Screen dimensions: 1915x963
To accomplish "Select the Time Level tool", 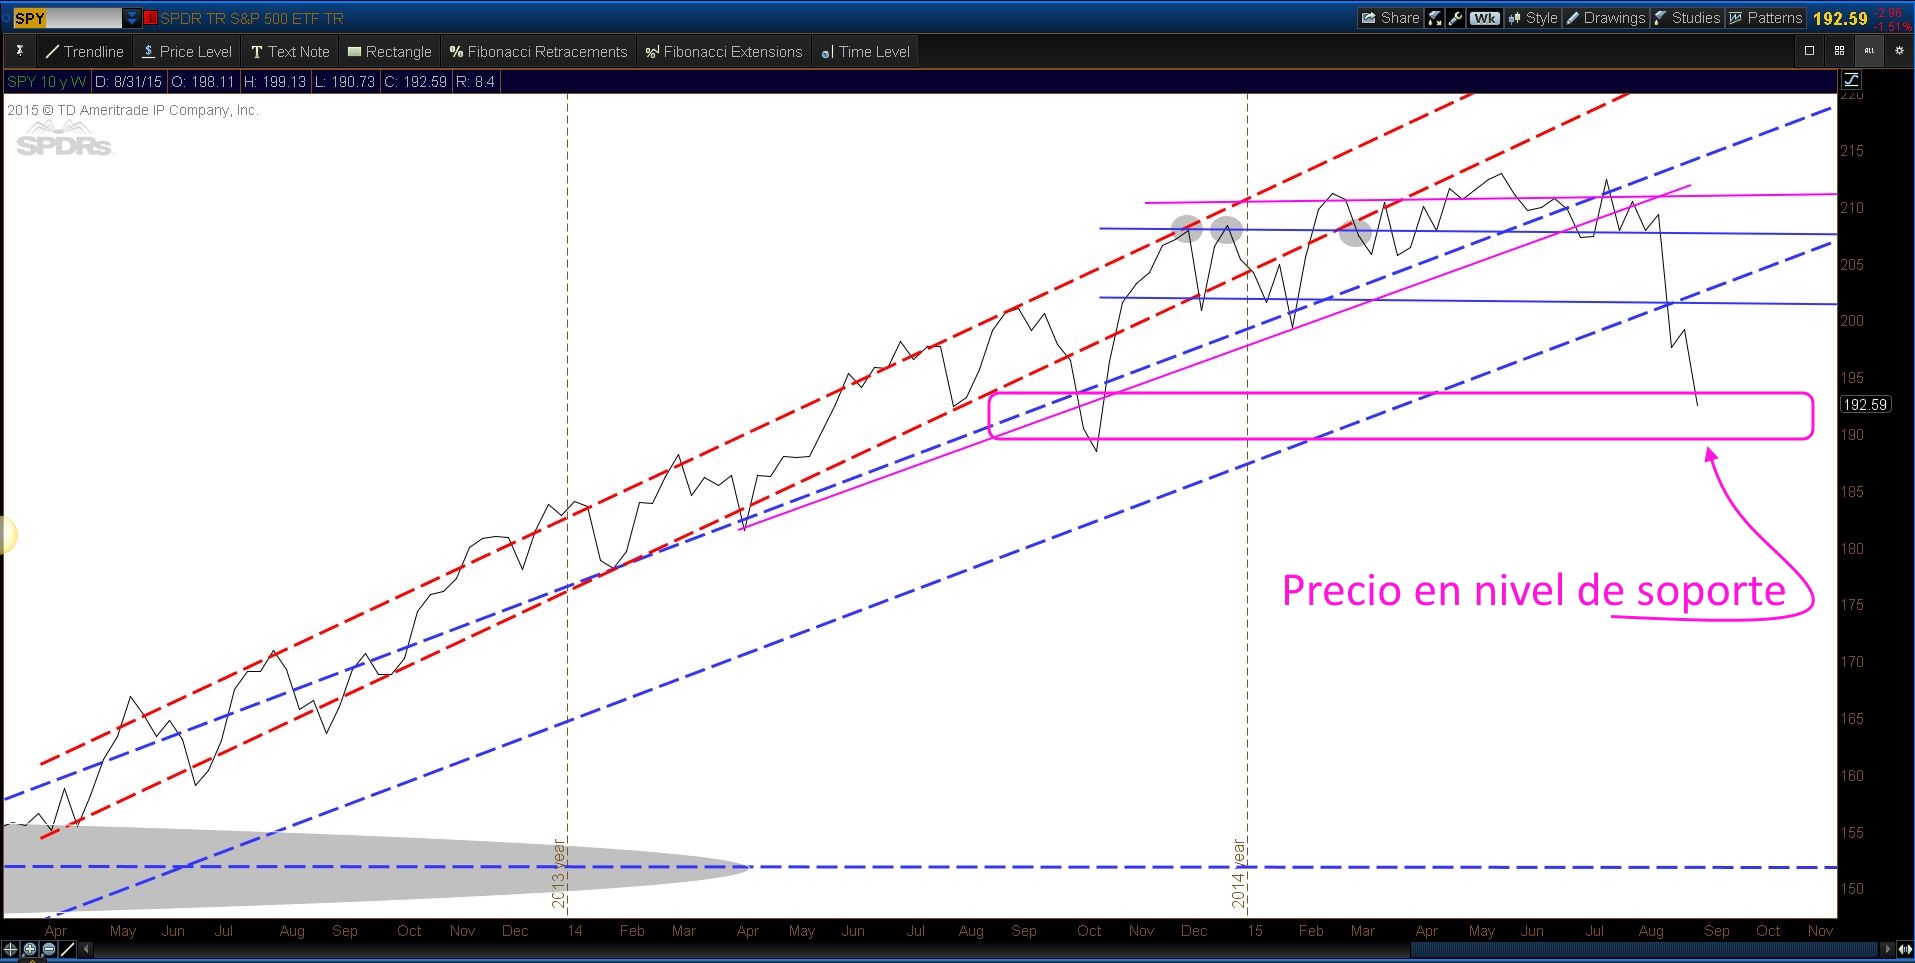I will [x=863, y=51].
